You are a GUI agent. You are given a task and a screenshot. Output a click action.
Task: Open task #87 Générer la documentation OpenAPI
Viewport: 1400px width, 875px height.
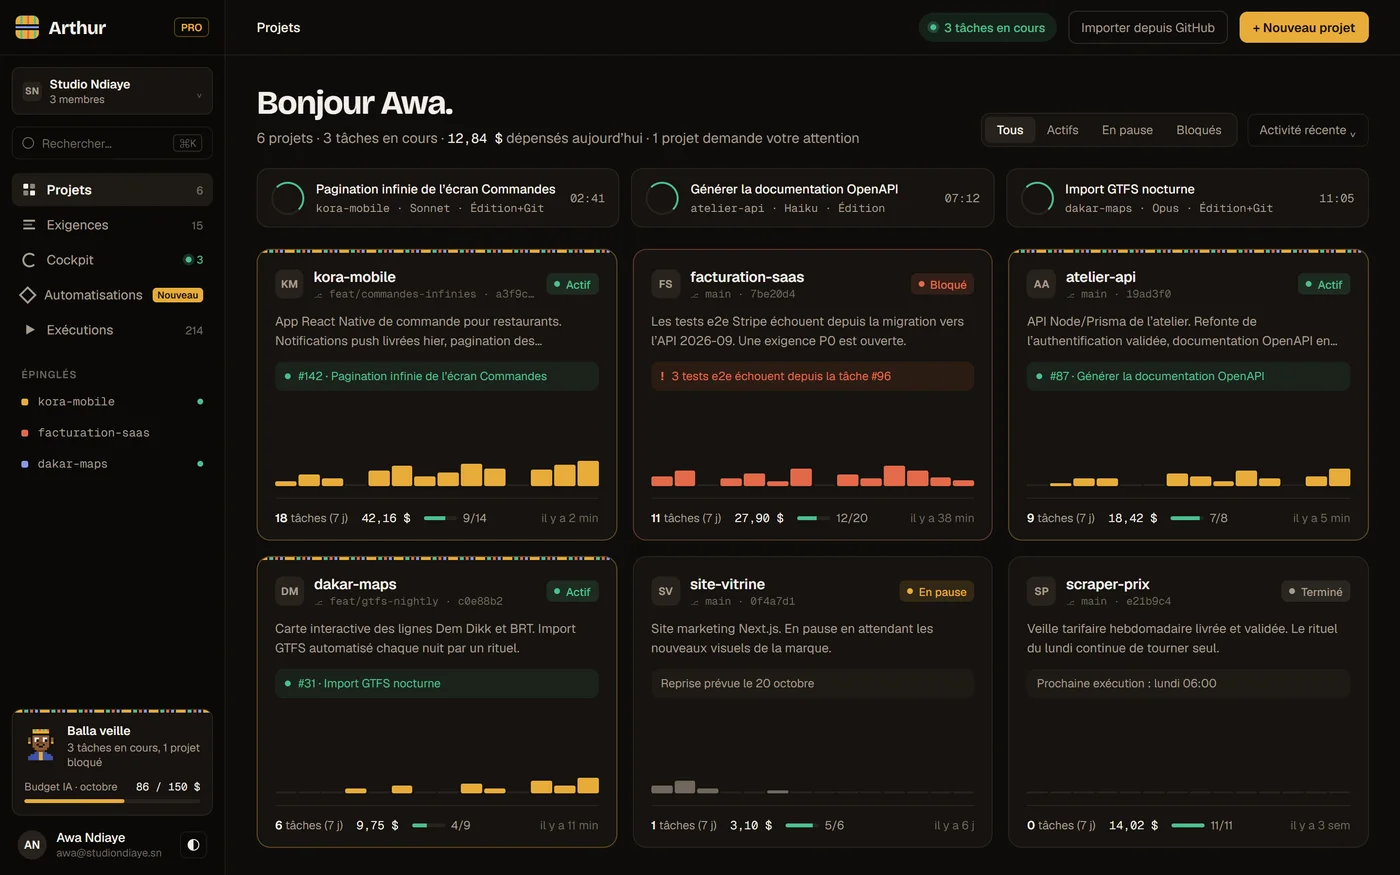pos(1188,376)
